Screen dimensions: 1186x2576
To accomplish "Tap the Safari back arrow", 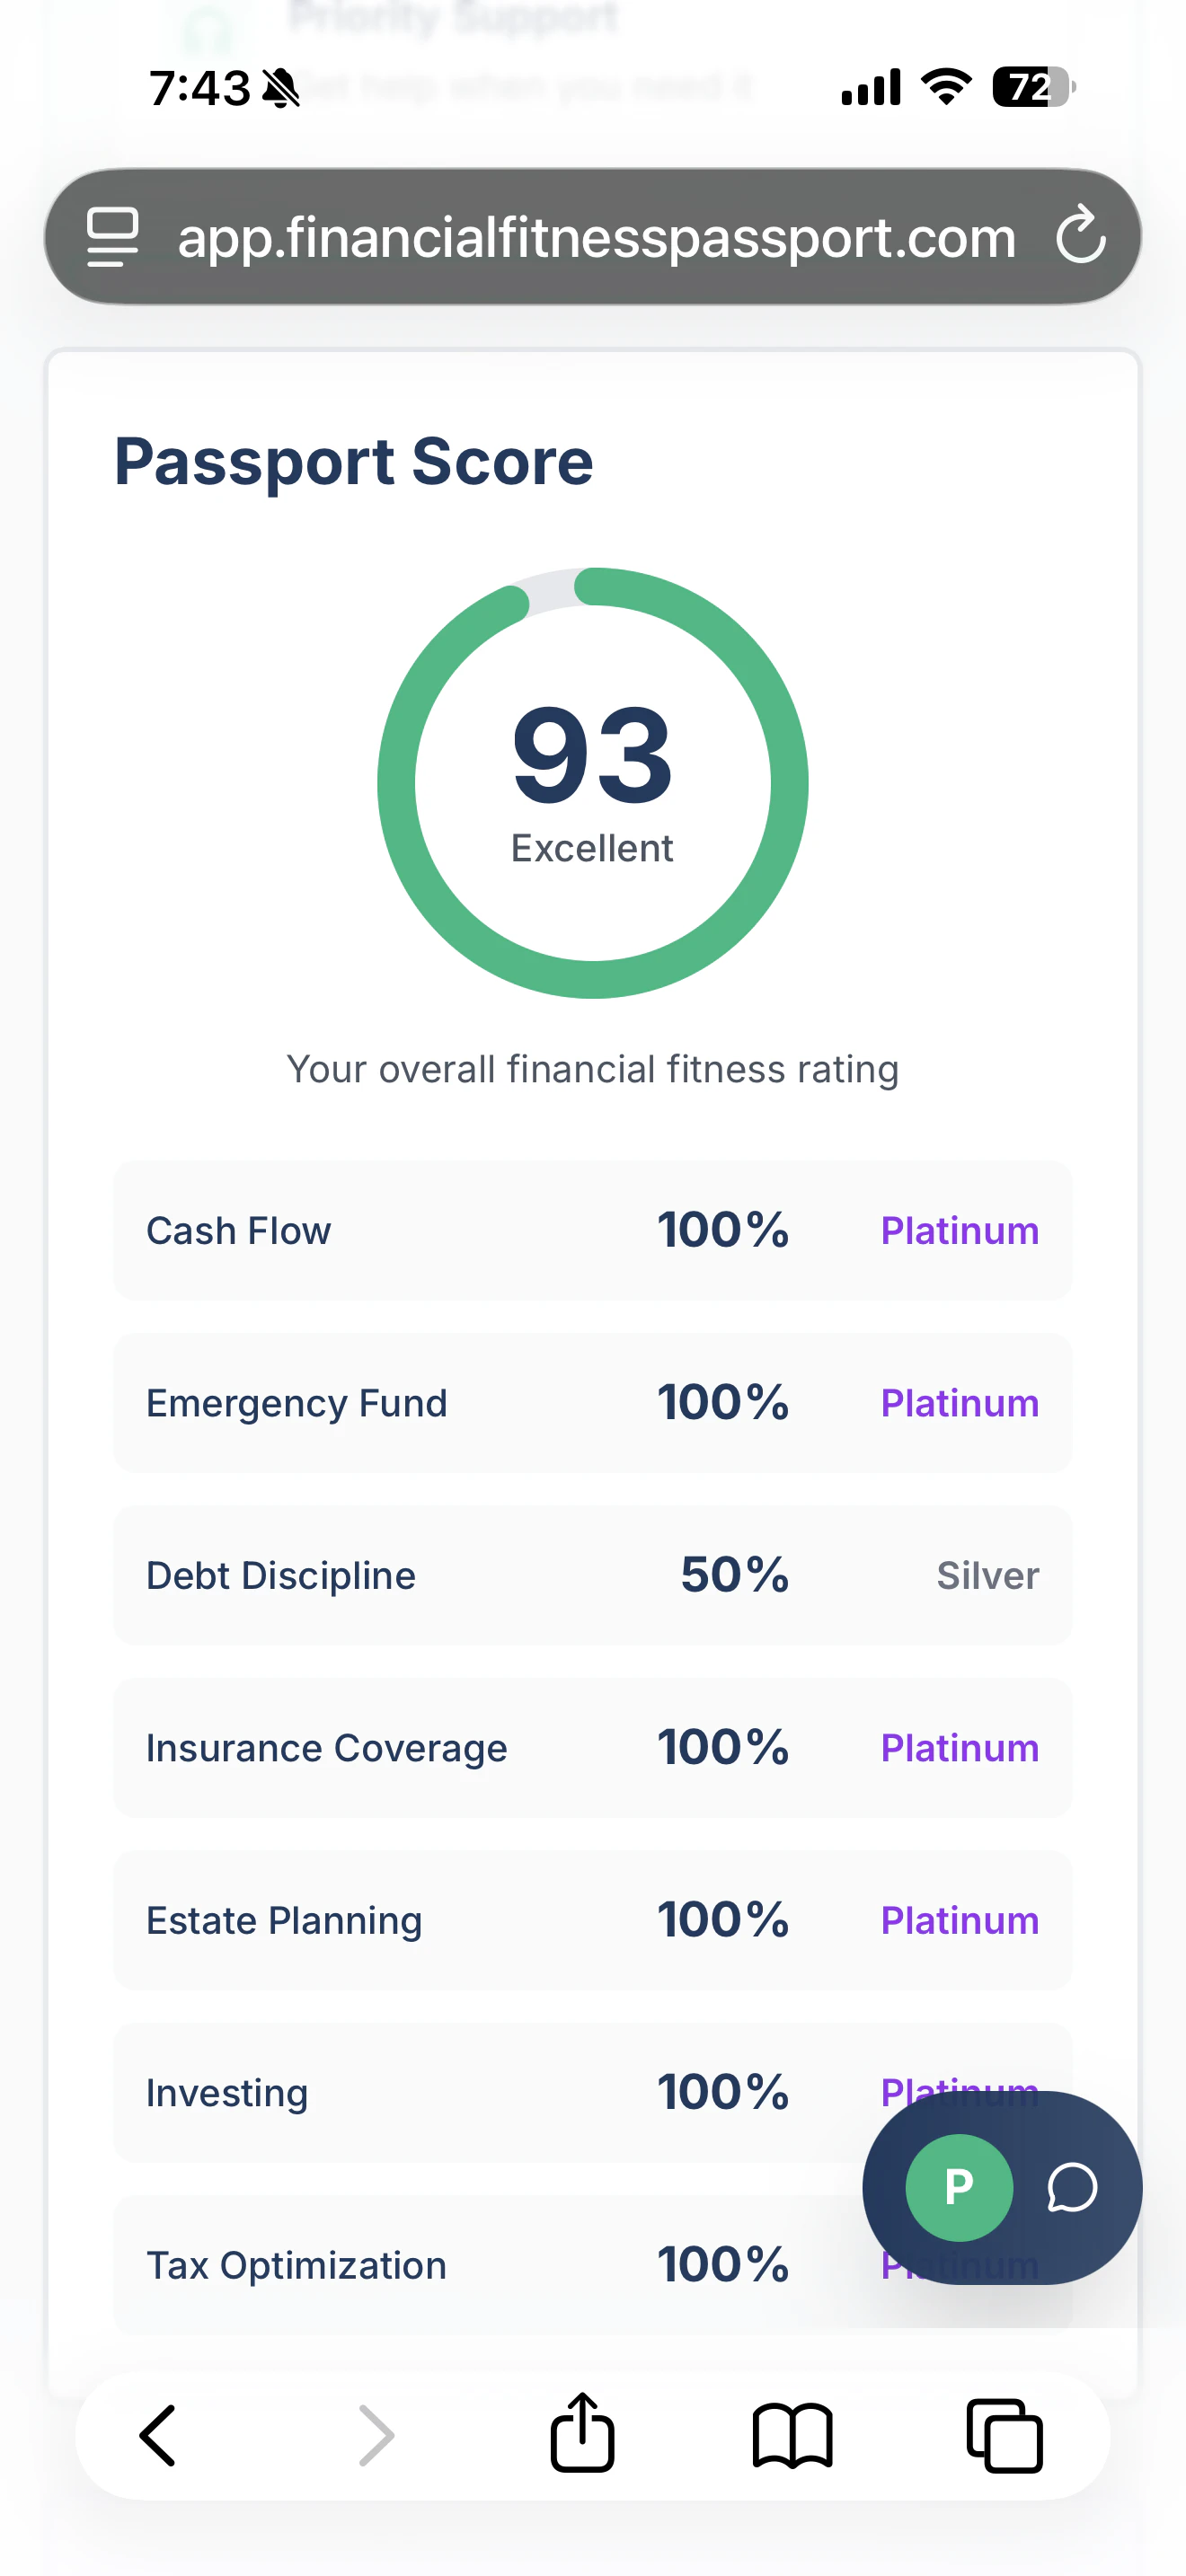I will point(158,2436).
